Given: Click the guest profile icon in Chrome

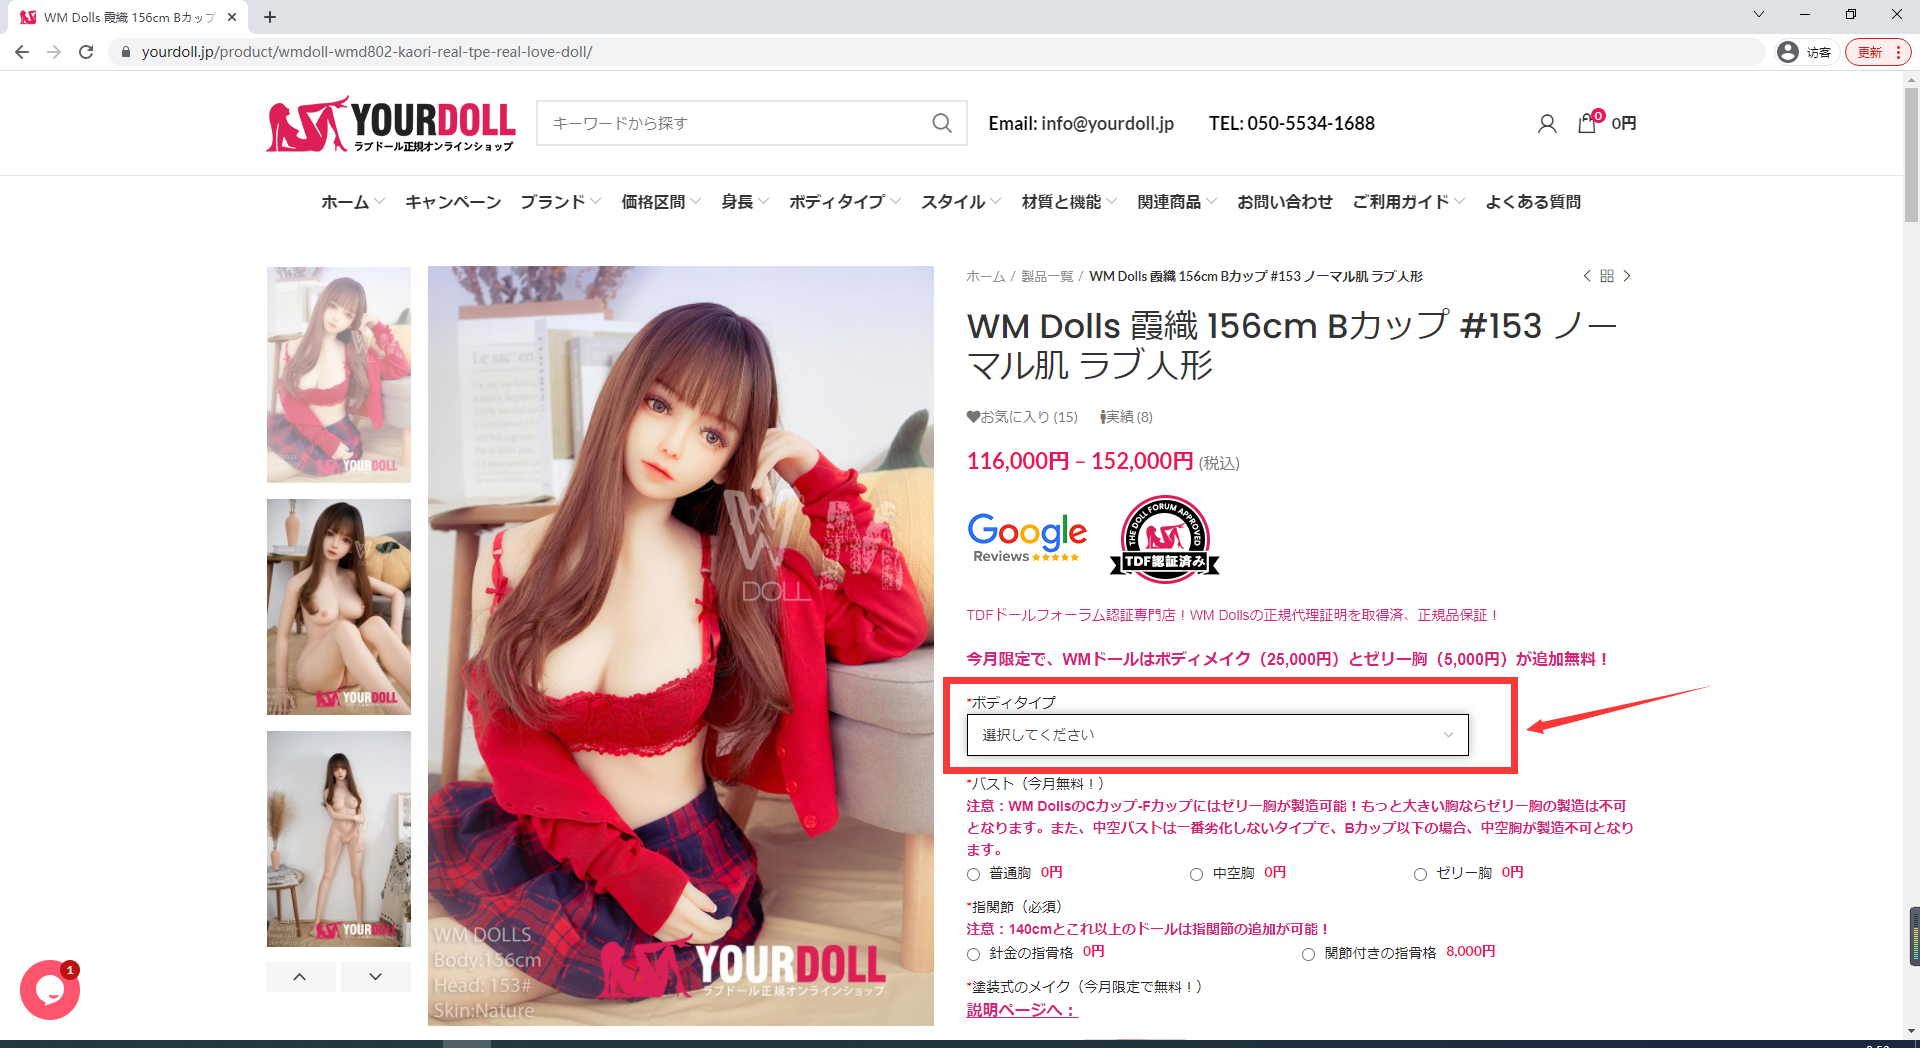Looking at the screenshot, I should (1788, 52).
